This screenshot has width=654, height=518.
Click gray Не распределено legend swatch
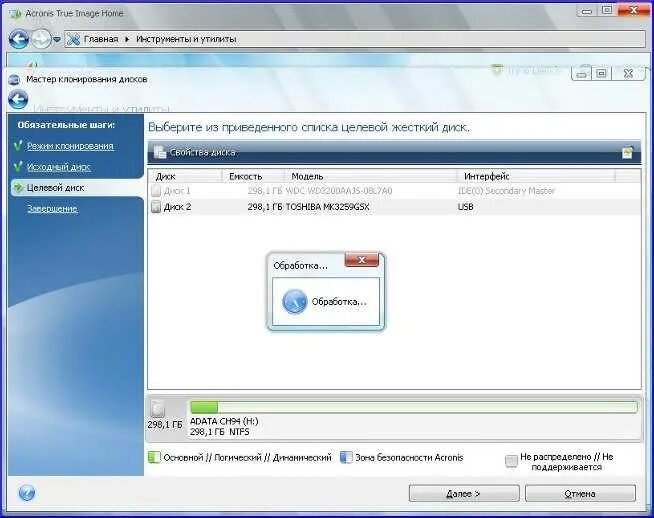pos(511,461)
